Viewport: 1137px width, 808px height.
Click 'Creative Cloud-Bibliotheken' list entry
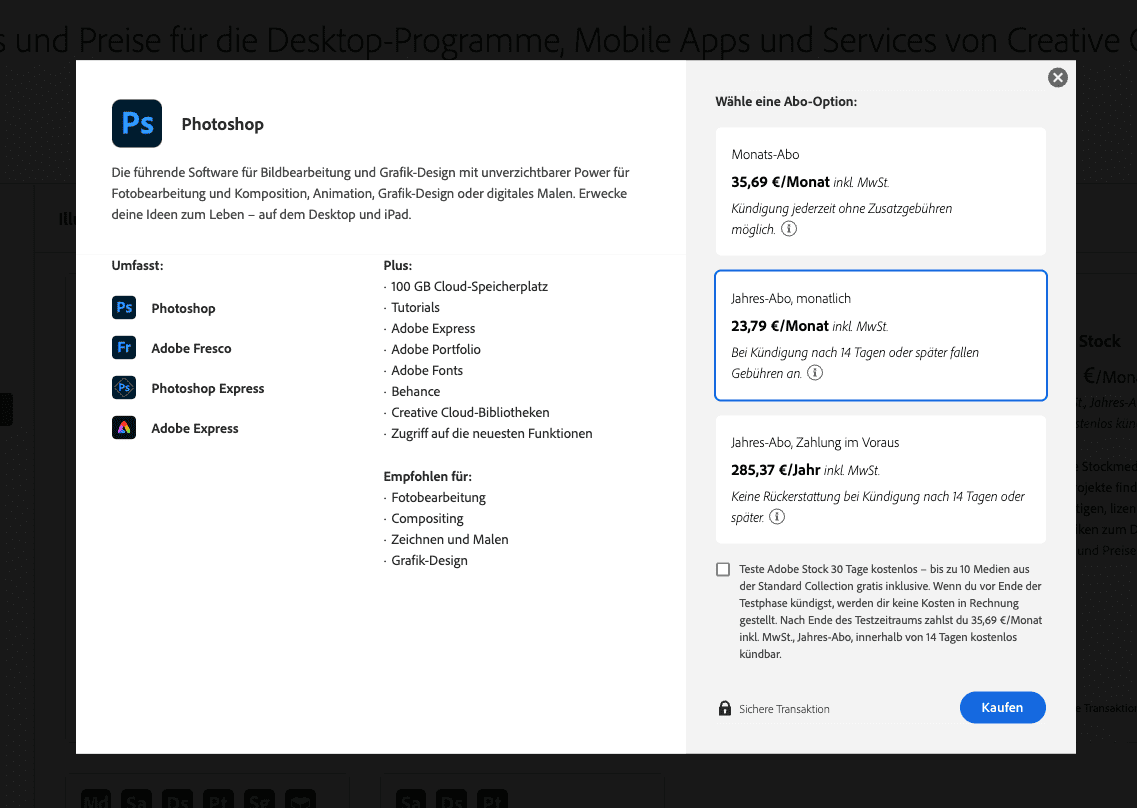(470, 413)
